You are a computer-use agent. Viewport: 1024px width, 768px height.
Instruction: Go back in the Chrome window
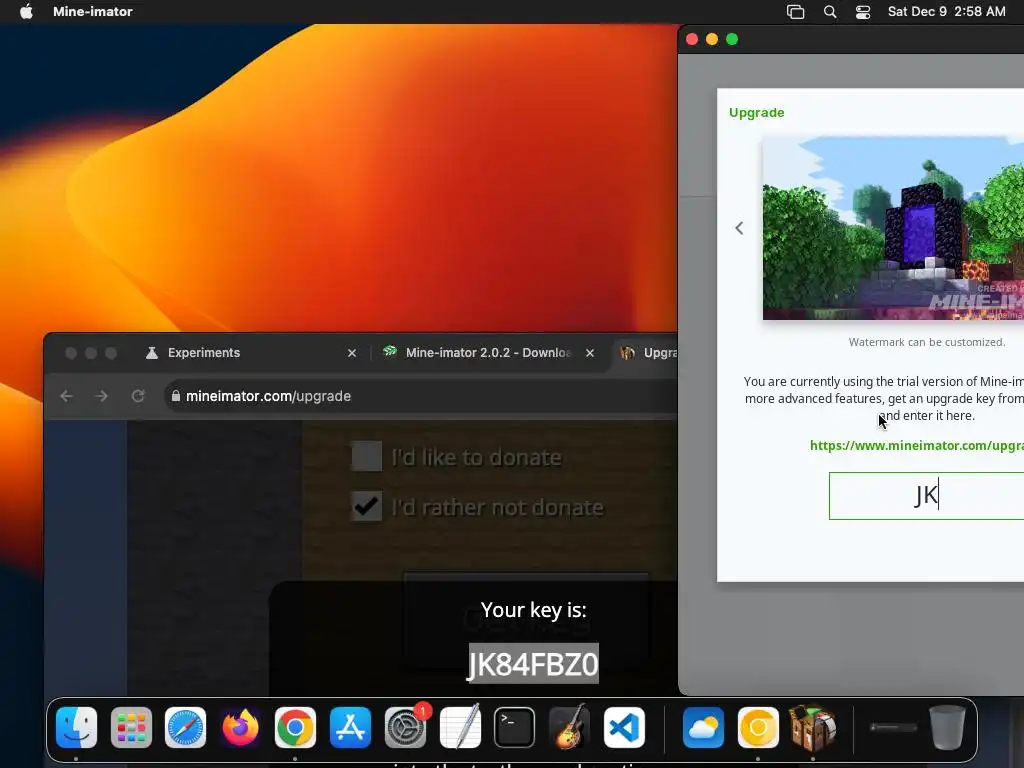pyautogui.click(x=66, y=396)
